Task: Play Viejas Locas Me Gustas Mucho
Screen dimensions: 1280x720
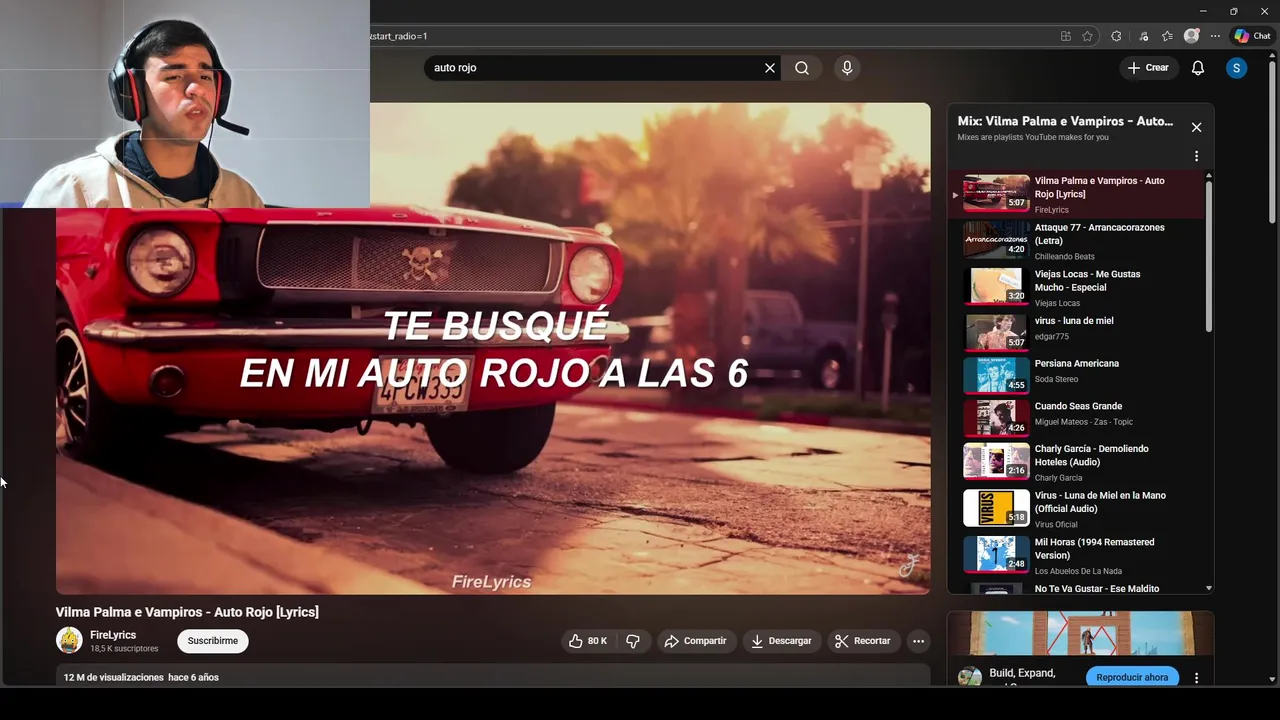Action: (1077, 288)
